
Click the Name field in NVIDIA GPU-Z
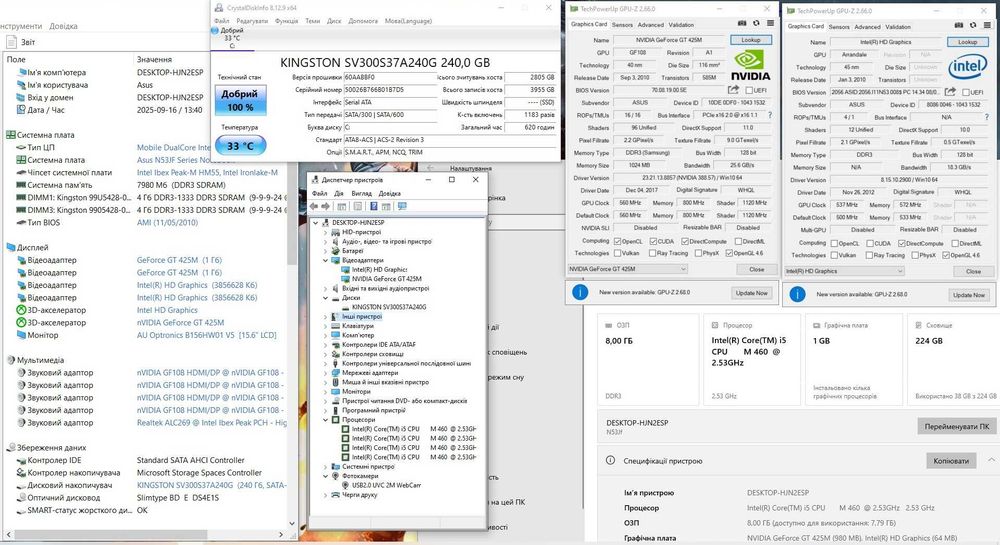(x=669, y=40)
